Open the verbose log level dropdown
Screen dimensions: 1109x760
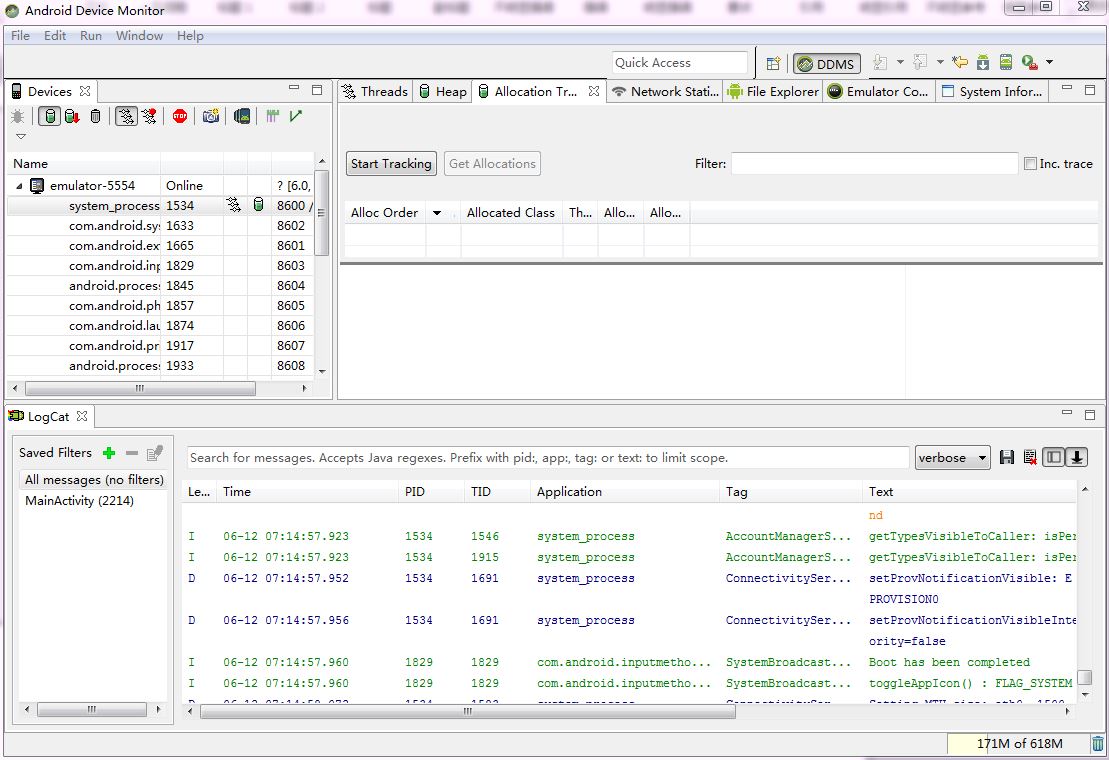pyautogui.click(x=952, y=457)
